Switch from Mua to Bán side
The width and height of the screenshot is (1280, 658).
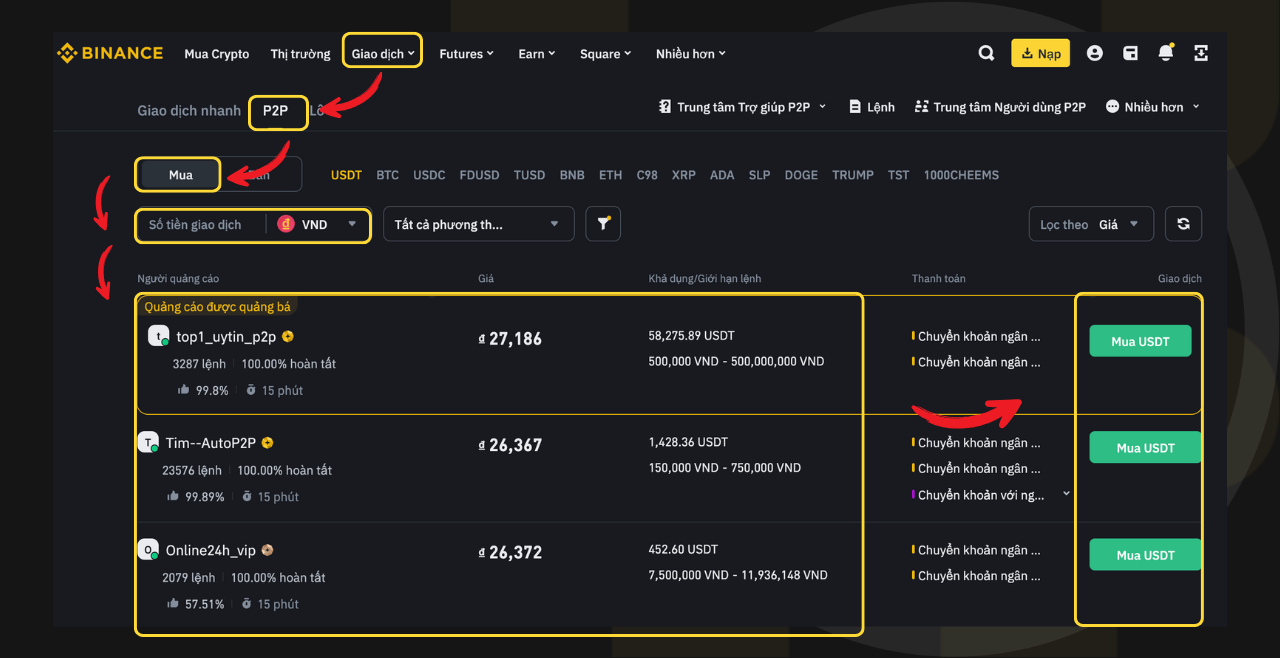tap(258, 174)
